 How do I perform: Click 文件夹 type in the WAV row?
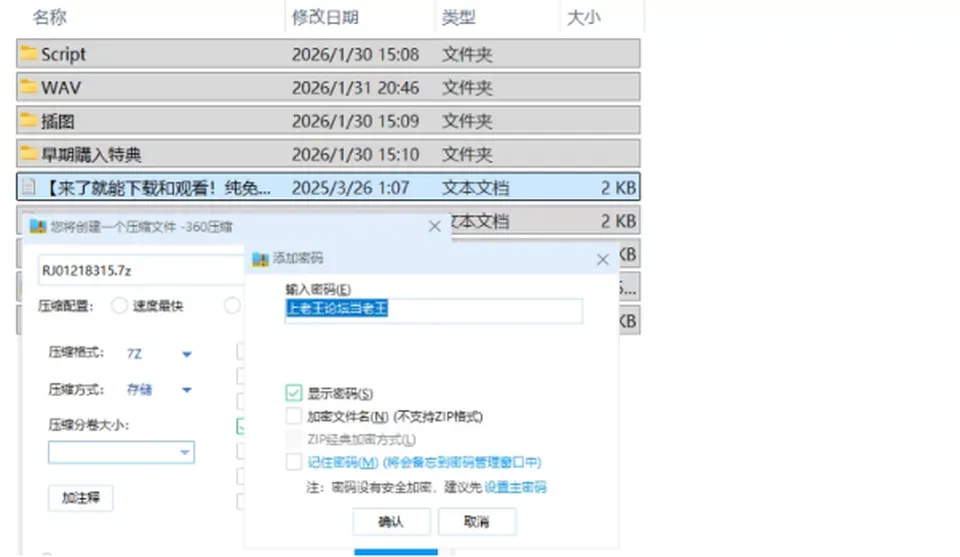coord(467,88)
